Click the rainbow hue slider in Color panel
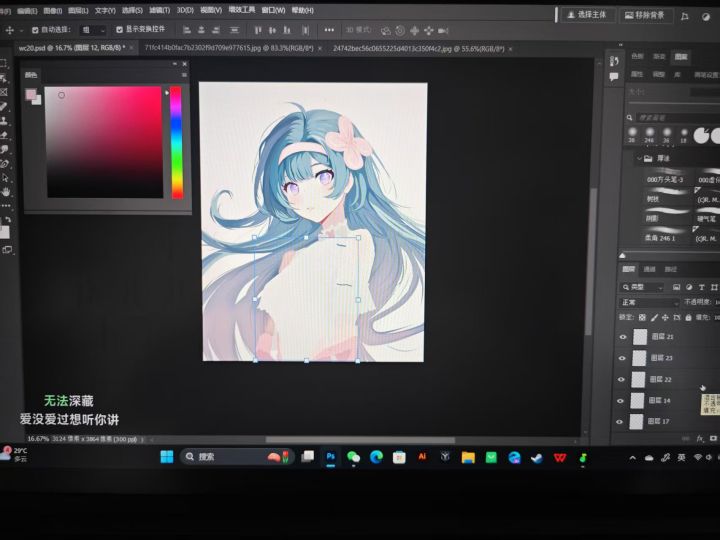The width and height of the screenshot is (720, 540). pyautogui.click(x=176, y=140)
